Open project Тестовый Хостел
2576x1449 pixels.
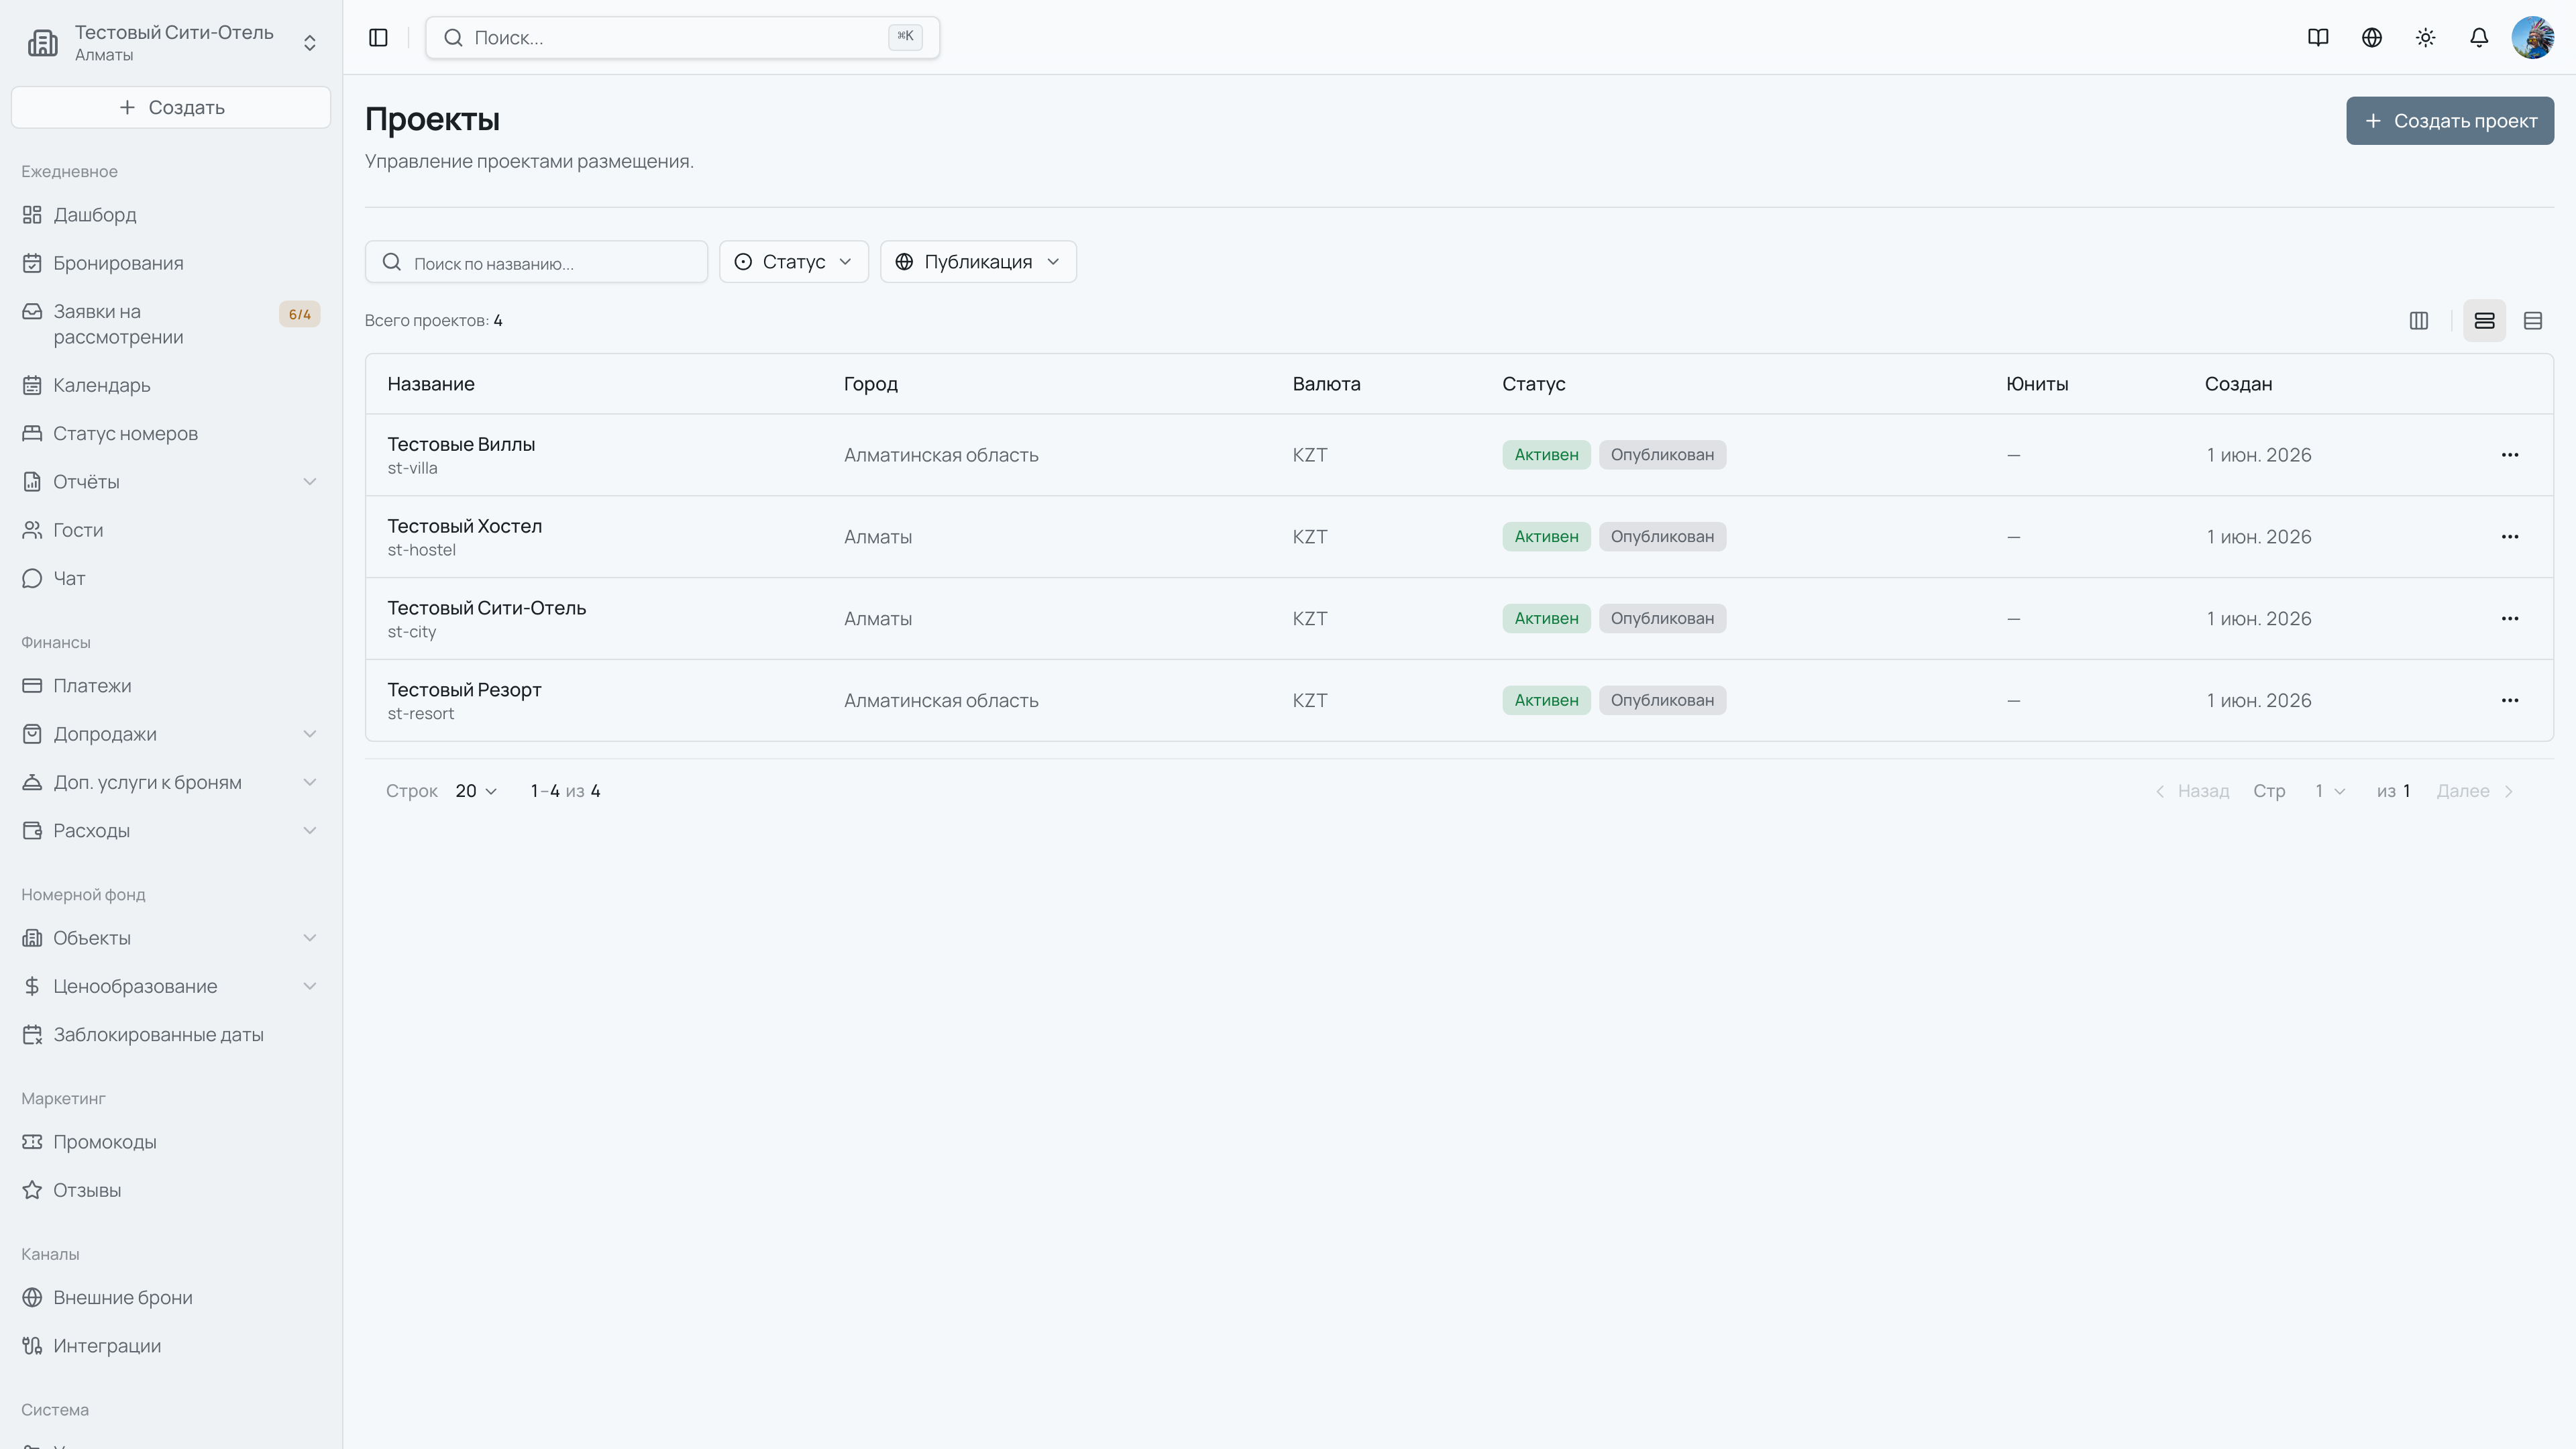[464, 526]
